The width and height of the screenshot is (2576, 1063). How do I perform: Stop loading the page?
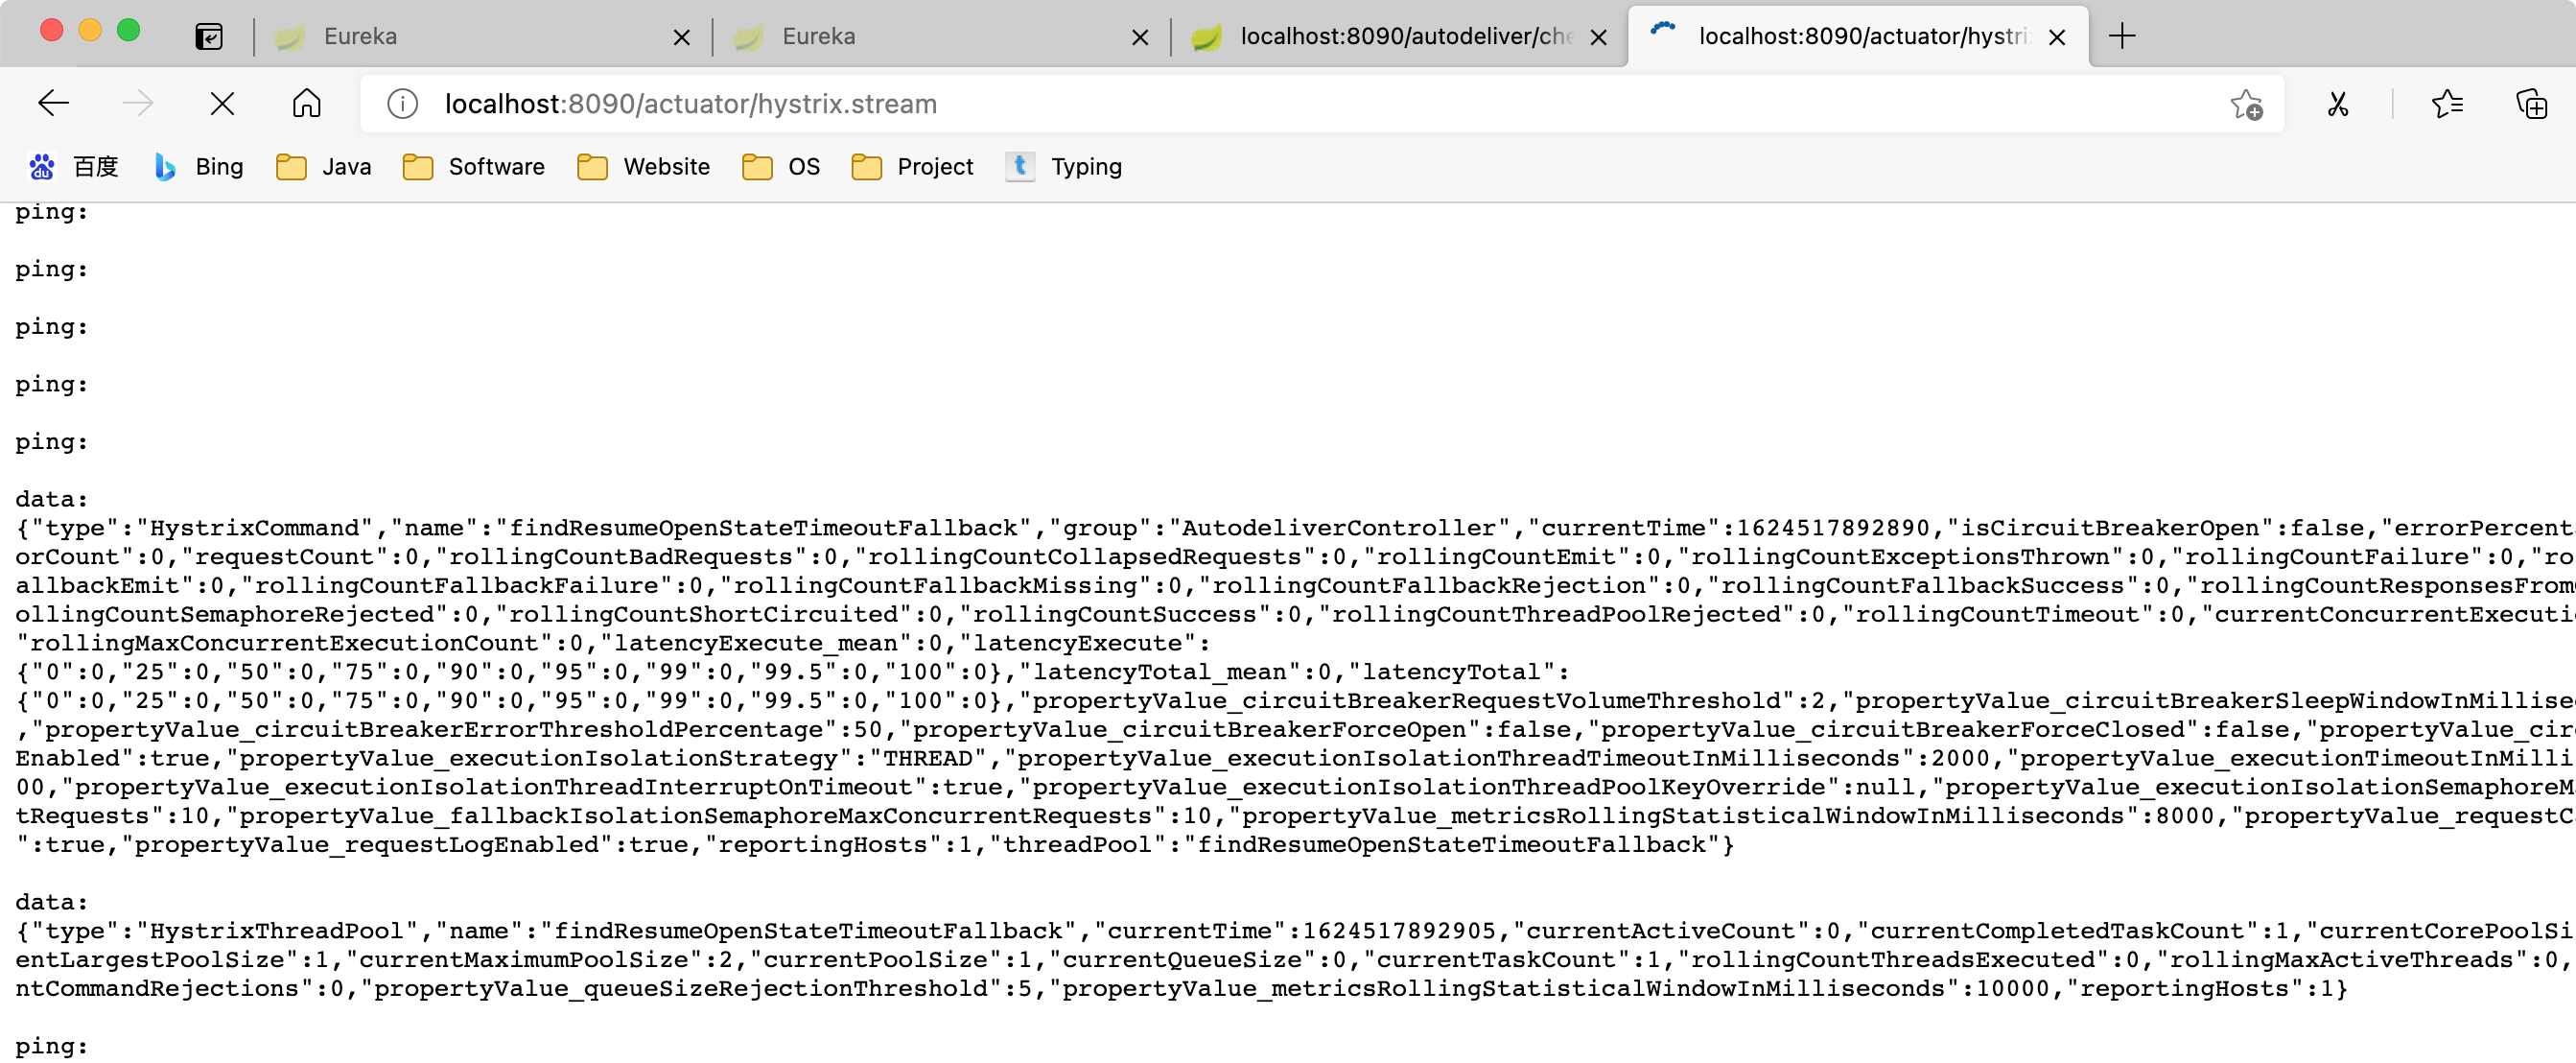(x=222, y=103)
